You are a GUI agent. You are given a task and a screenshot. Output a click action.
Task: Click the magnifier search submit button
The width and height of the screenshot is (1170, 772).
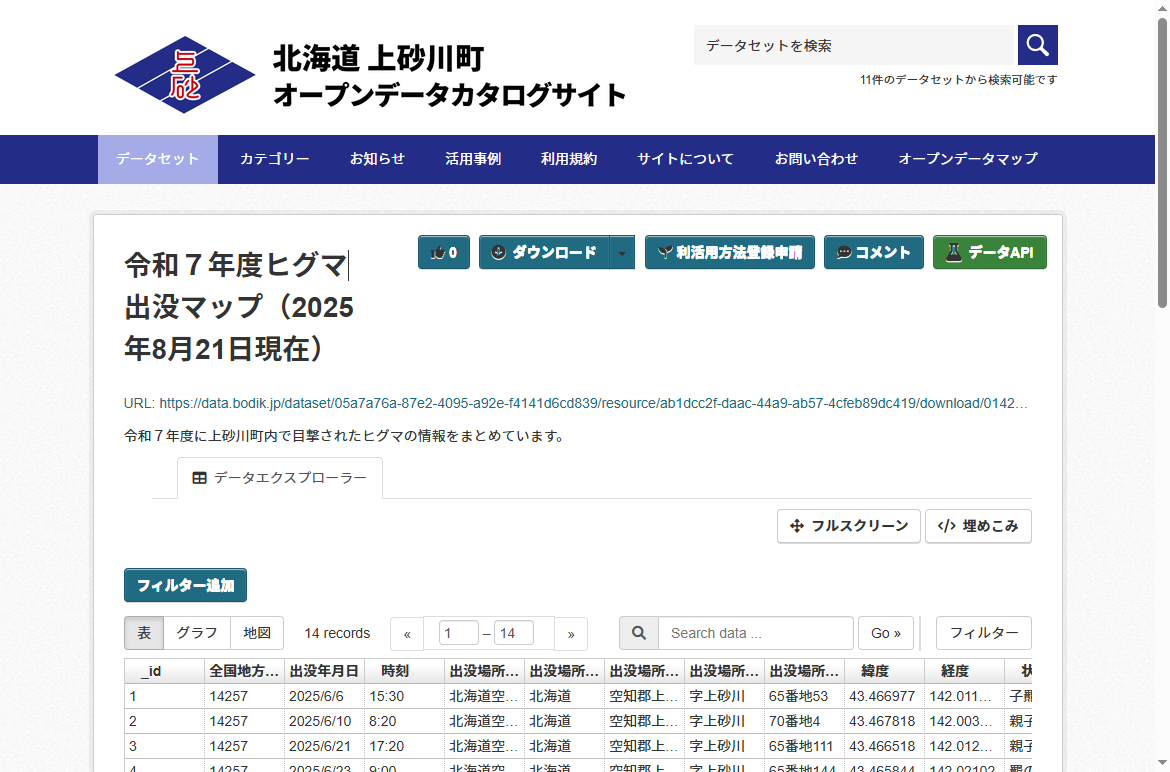click(1037, 45)
